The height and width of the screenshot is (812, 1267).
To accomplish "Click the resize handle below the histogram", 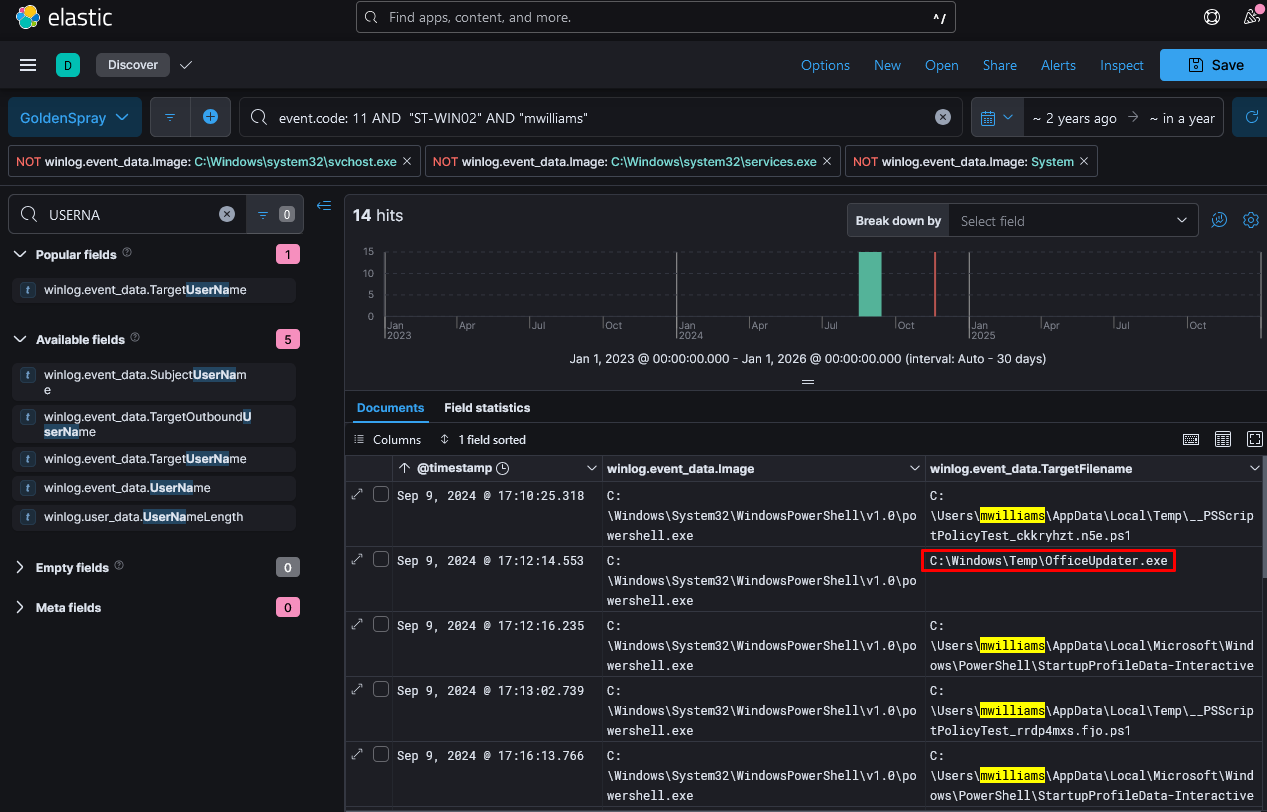I will pos(808,382).
